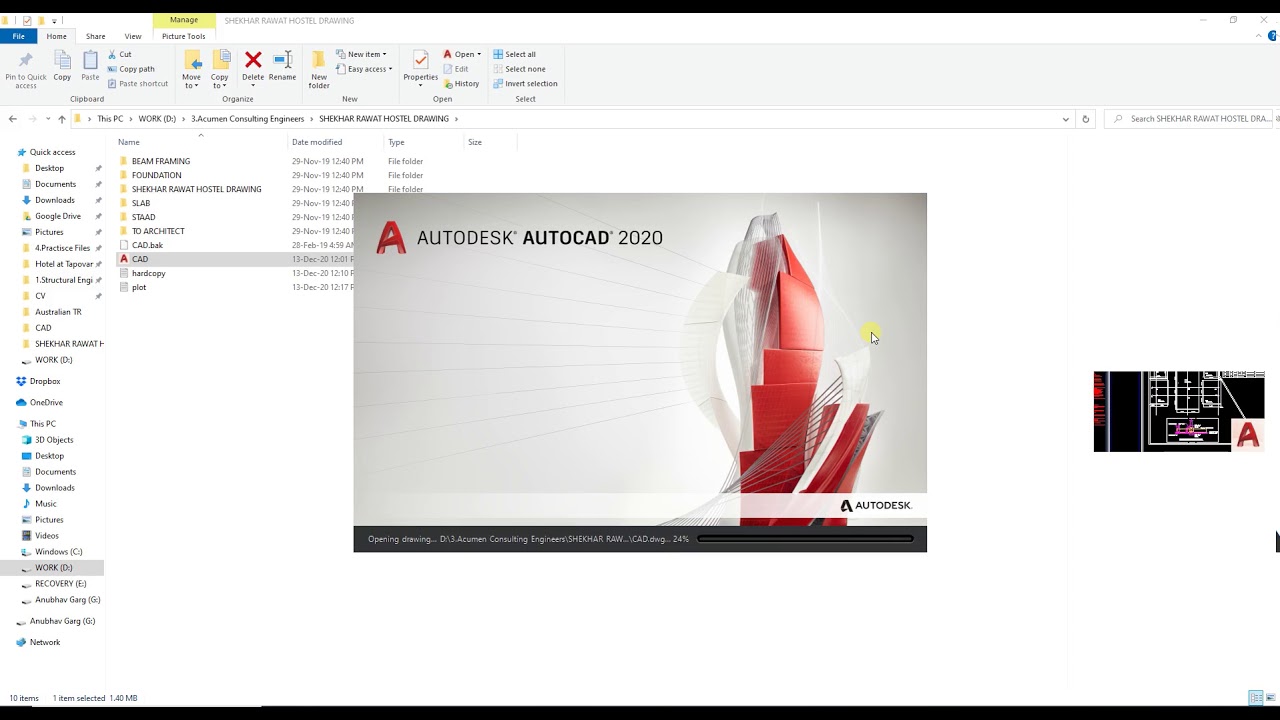The height and width of the screenshot is (720, 1280).
Task: Click Select none in the ribbon
Action: pos(519,69)
